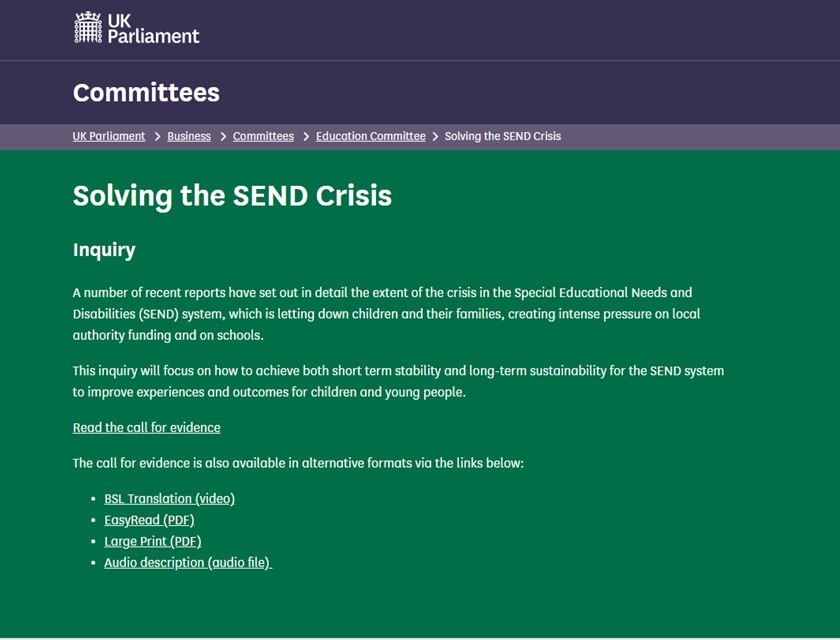The width and height of the screenshot is (840, 640).
Task: Go to the Committees breadcrumb entry
Action: pos(262,136)
